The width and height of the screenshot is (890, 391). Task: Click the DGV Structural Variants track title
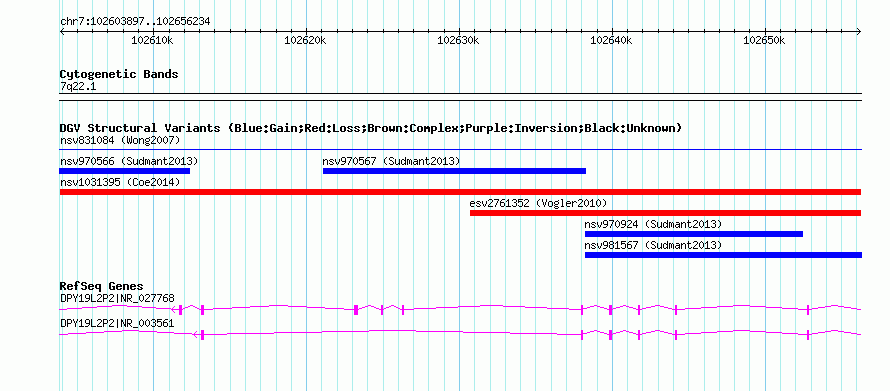pos(371,128)
